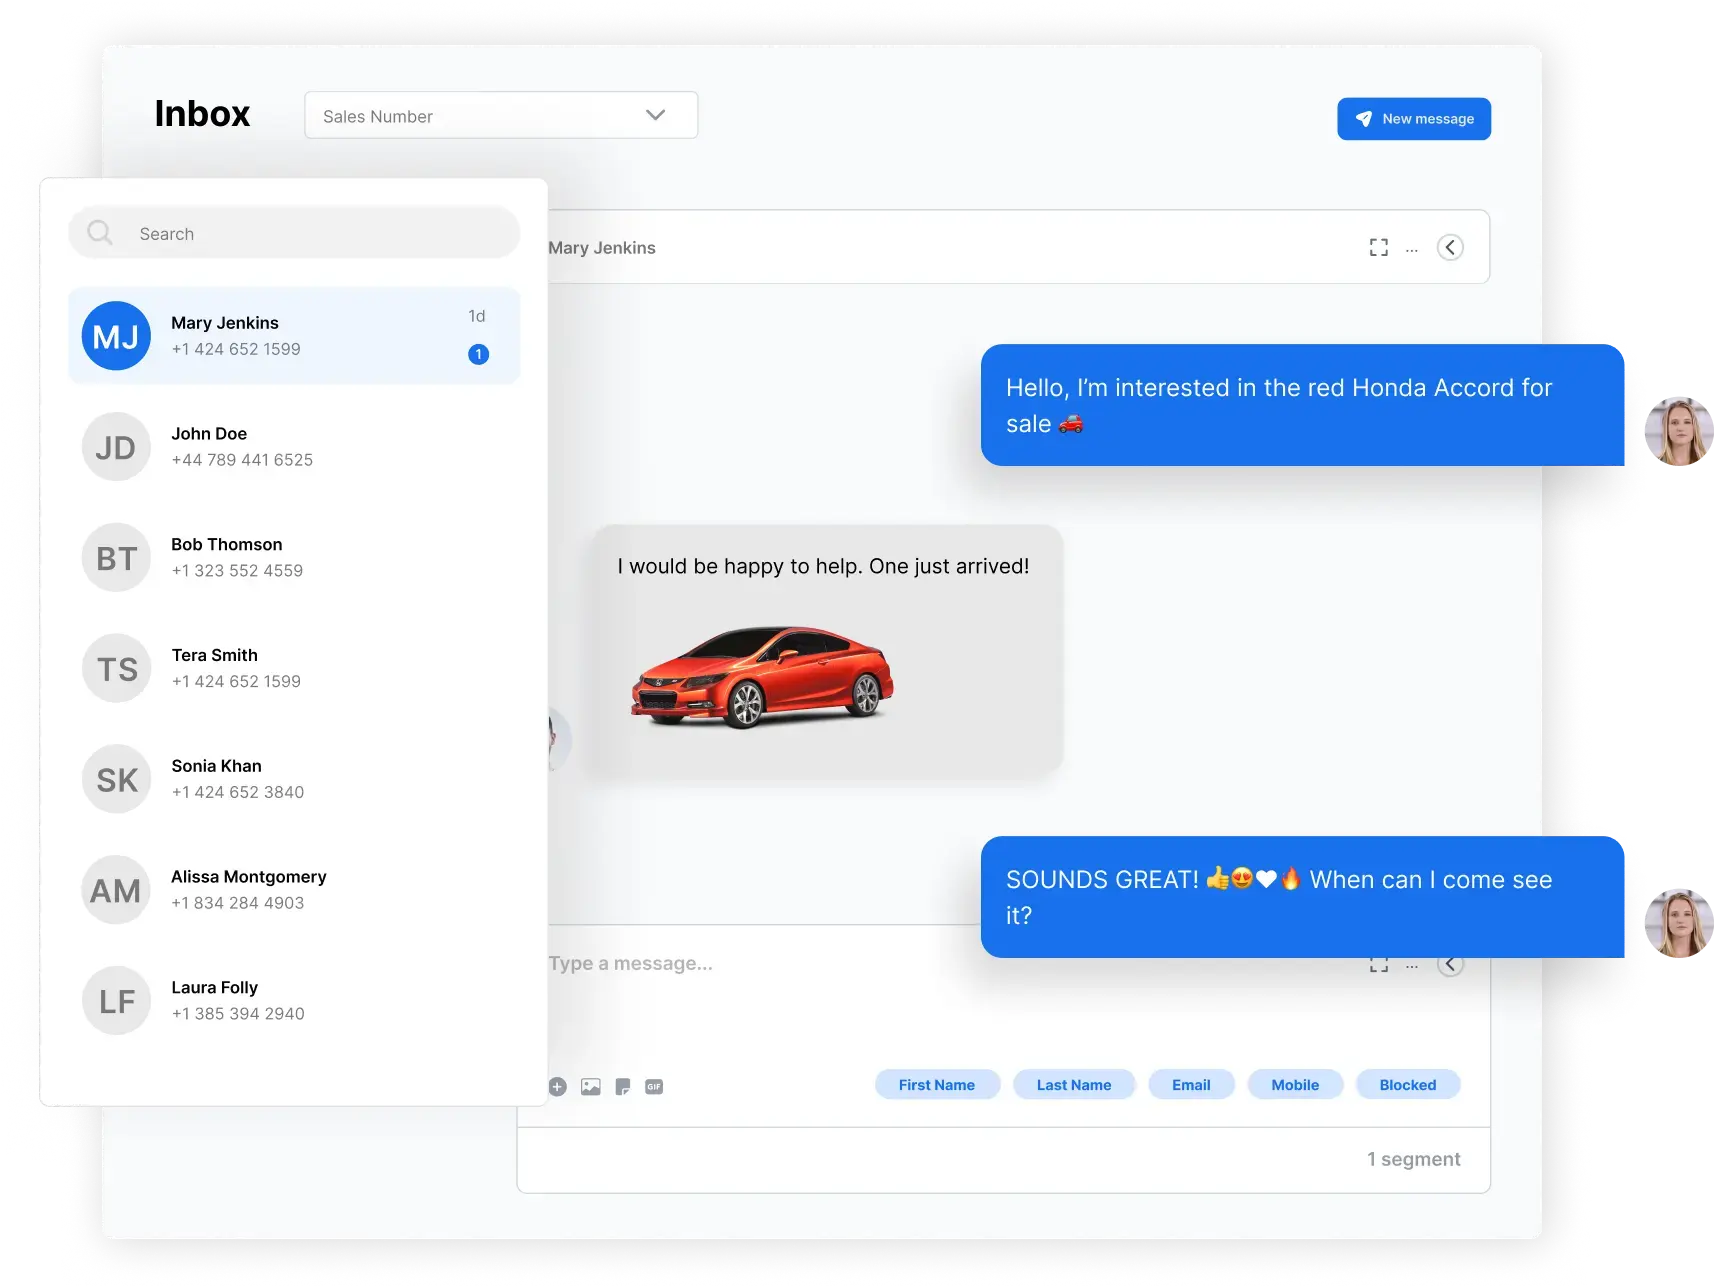1714x1286 pixels.
Task: Insert the First Name tag
Action: point(937,1085)
